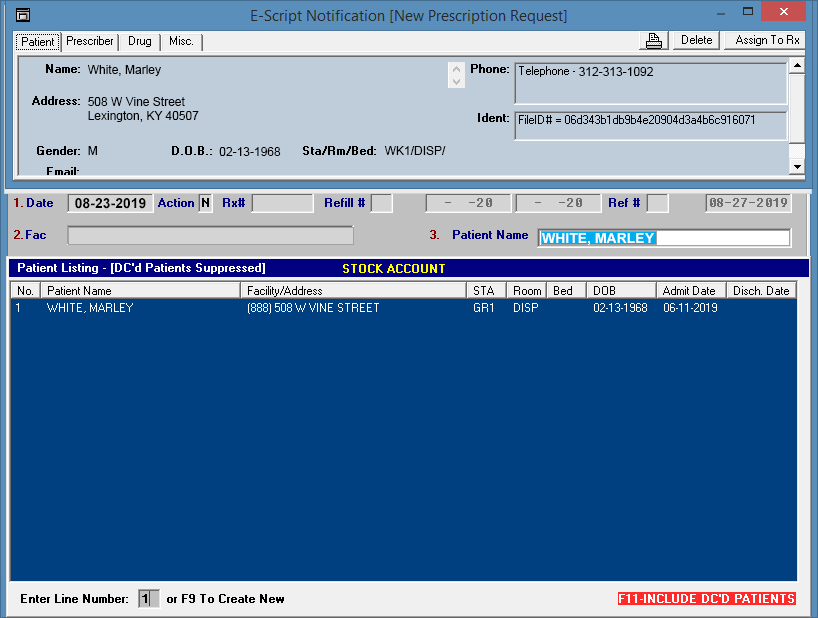Click the Enter Line Number box
Viewport: 818px width, 618px height.
pyautogui.click(x=147, y=599)
